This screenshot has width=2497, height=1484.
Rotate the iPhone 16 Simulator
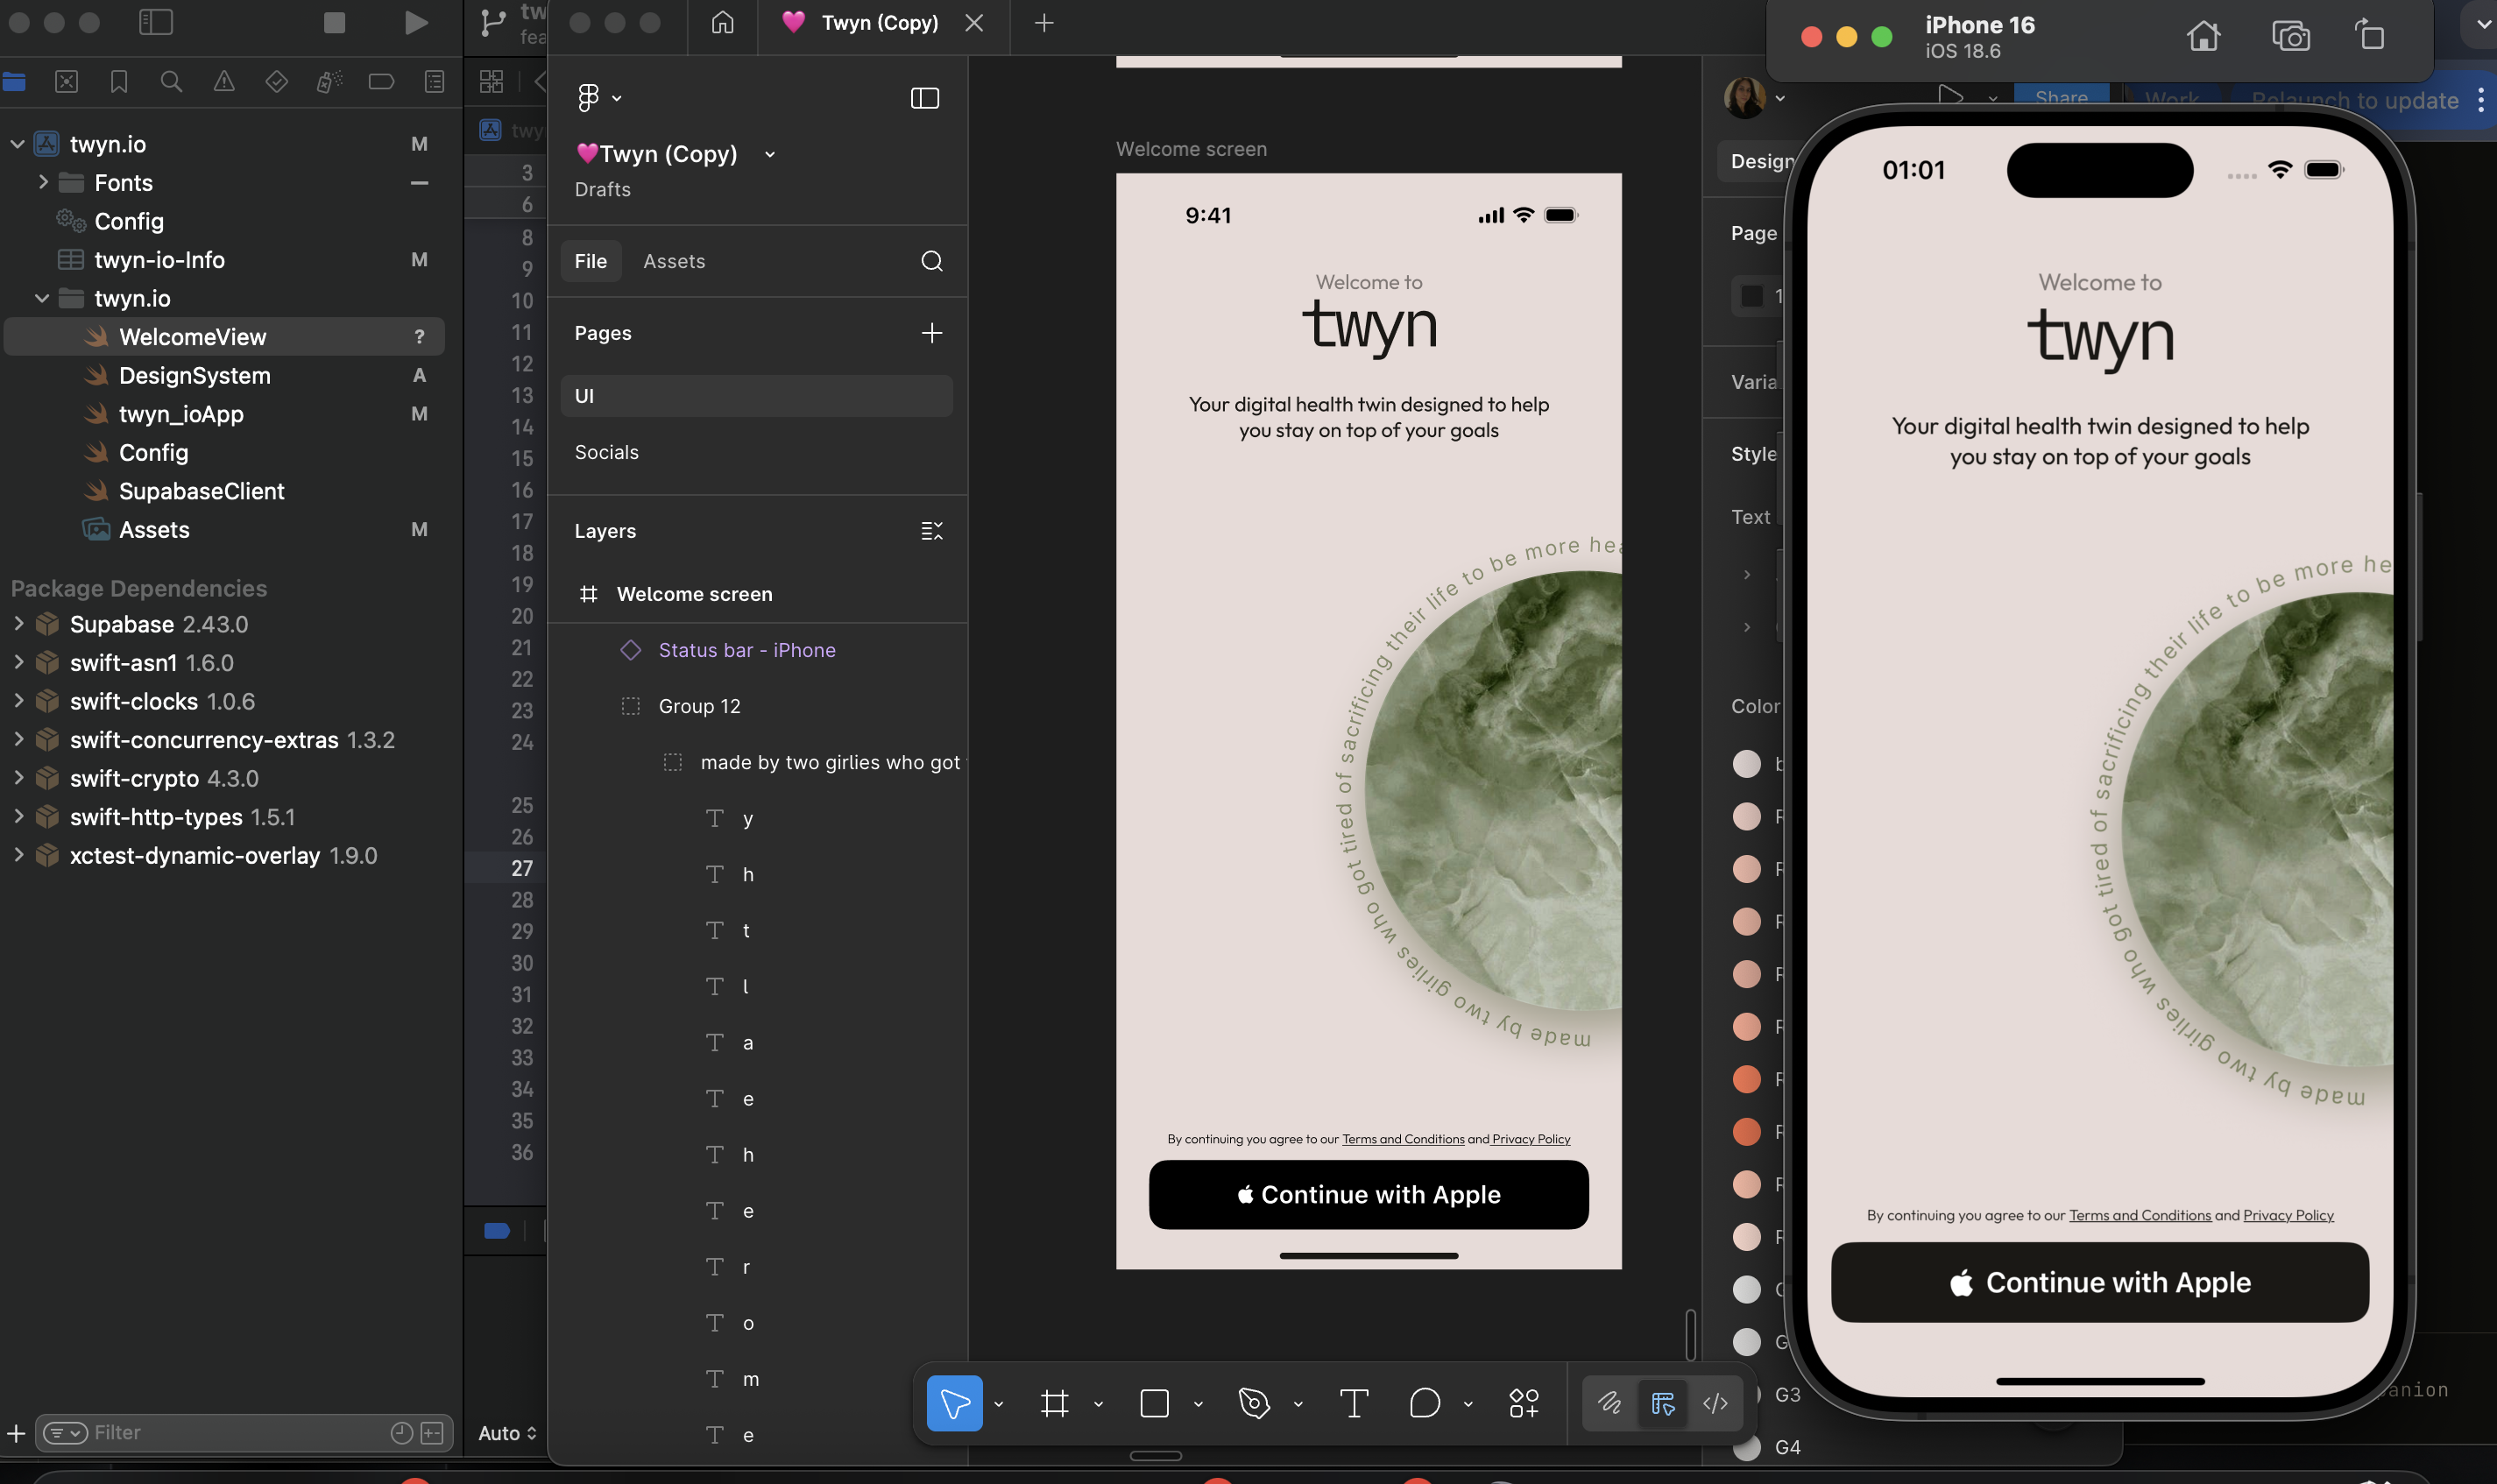coord(2370,35)
